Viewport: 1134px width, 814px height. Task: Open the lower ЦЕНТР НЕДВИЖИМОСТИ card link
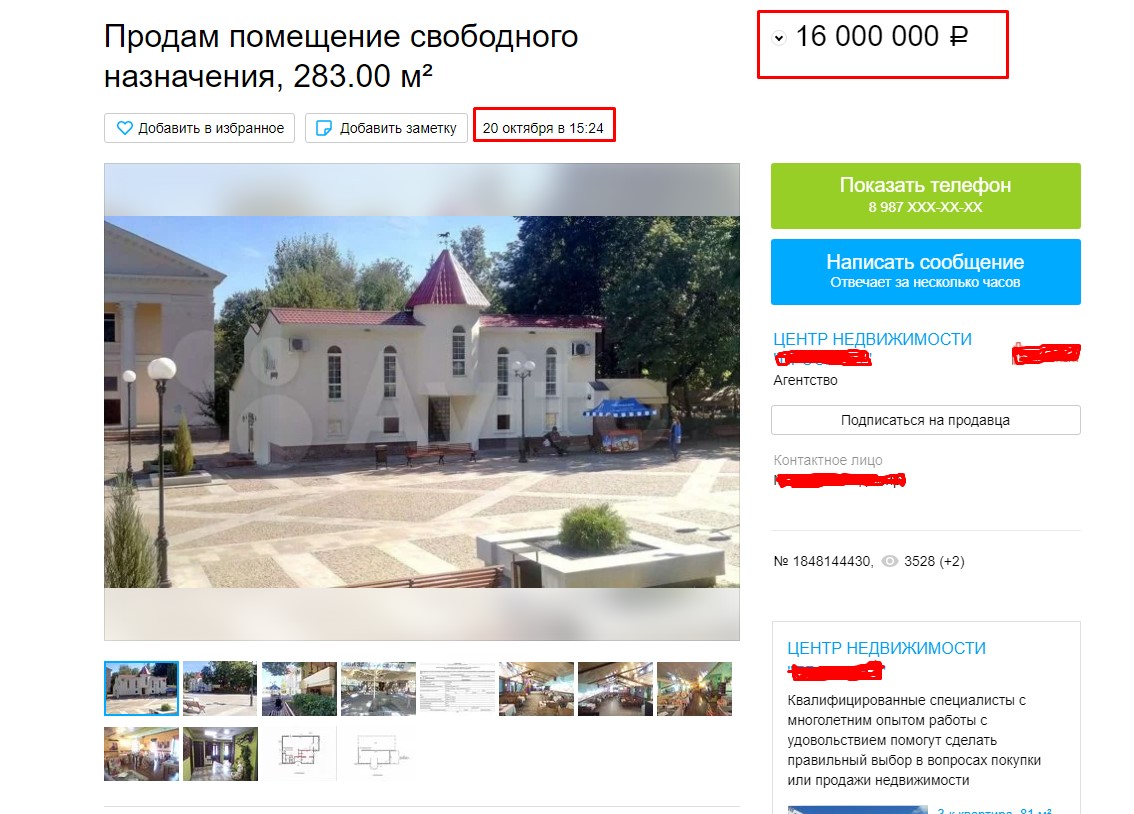coord(887,648)
